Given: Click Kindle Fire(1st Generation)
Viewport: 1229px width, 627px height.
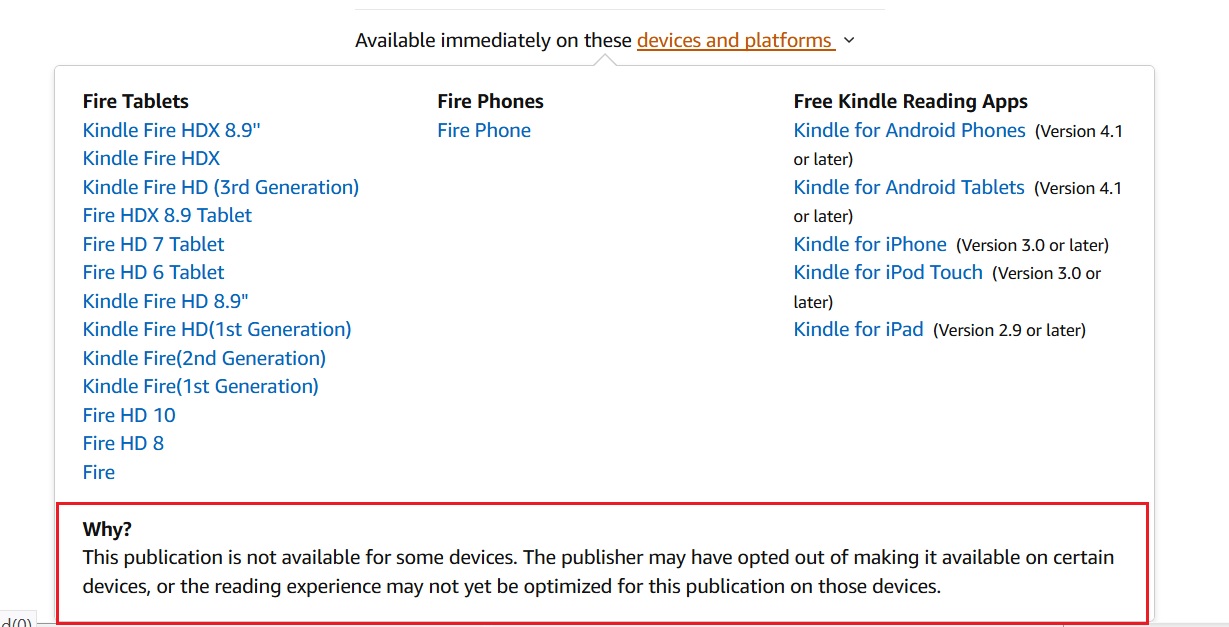Looking at the screenshot, I should (200, 386).
